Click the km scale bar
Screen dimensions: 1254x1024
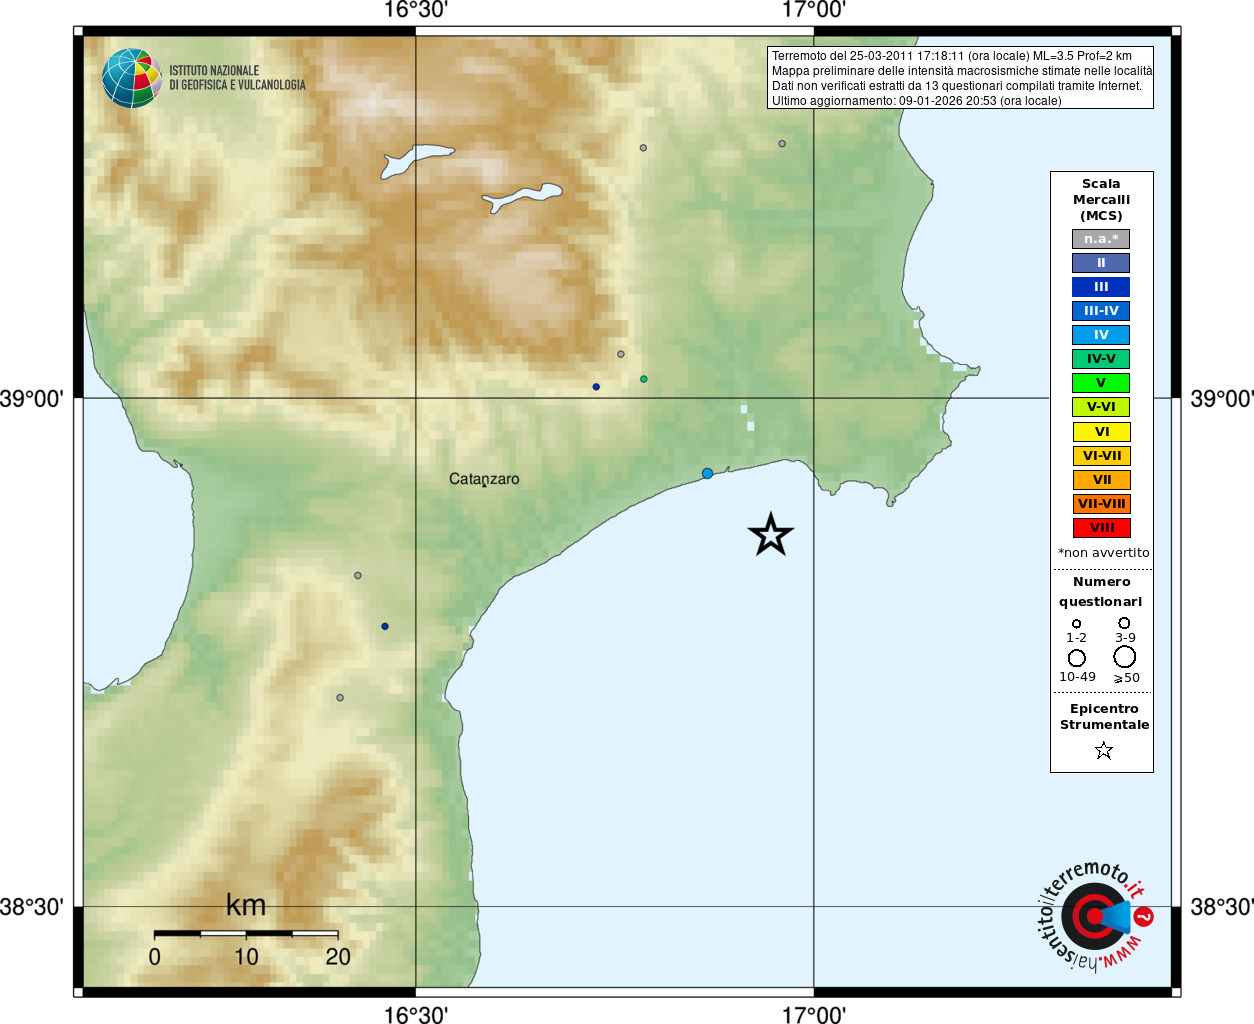click(246, 934)
